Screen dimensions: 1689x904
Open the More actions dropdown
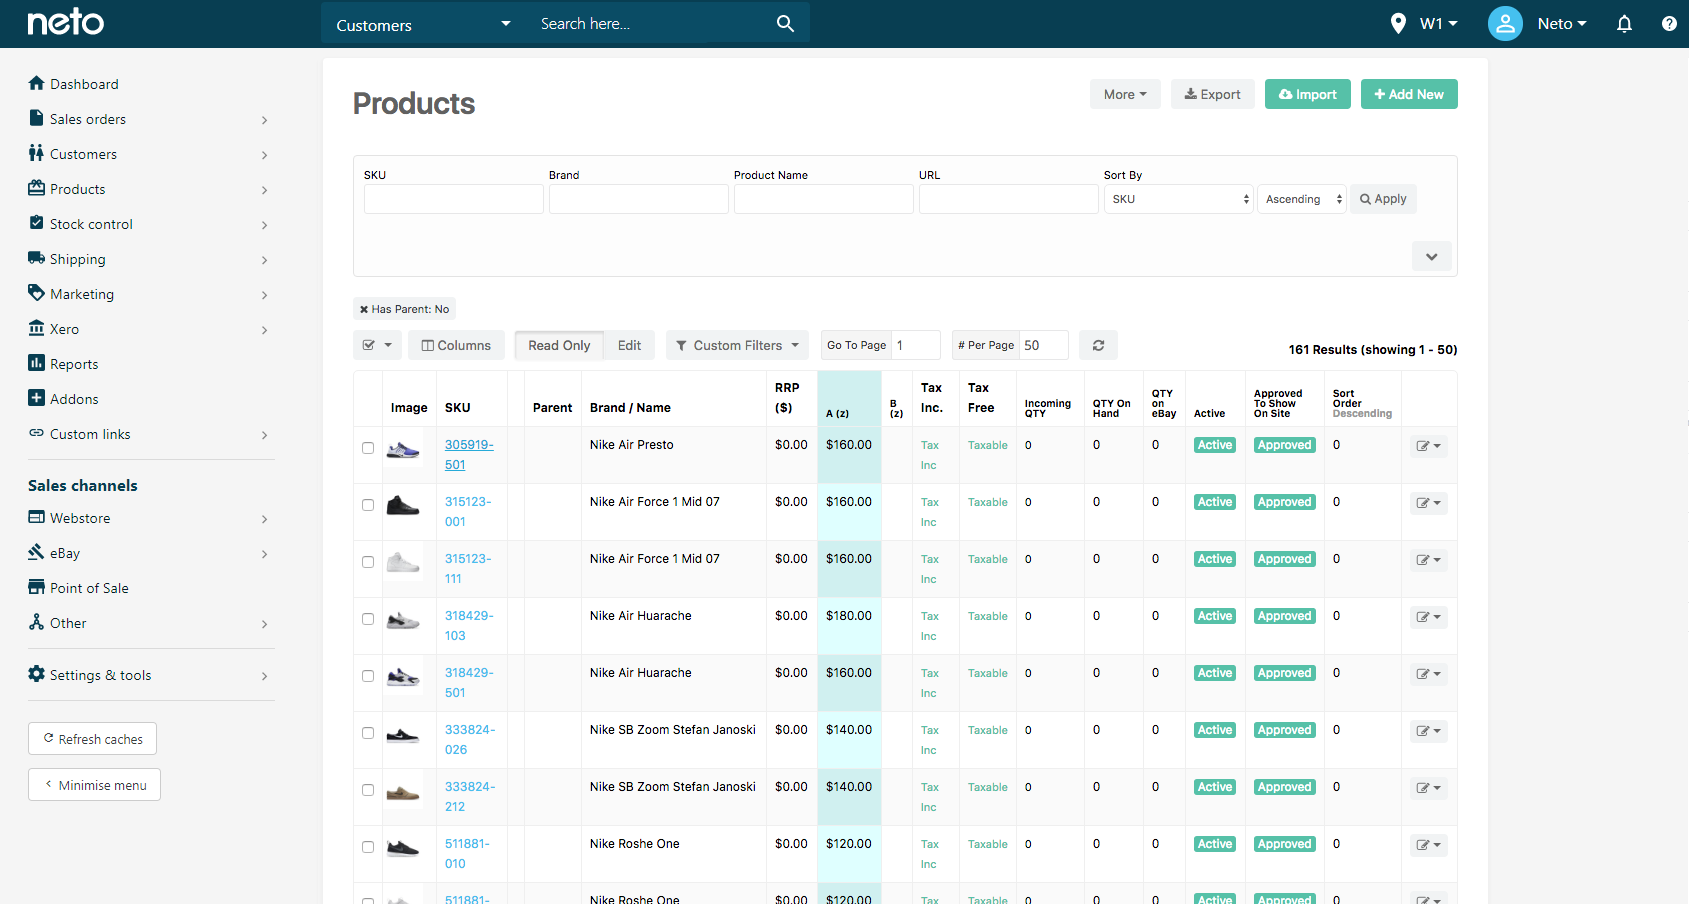(1125, 94)
